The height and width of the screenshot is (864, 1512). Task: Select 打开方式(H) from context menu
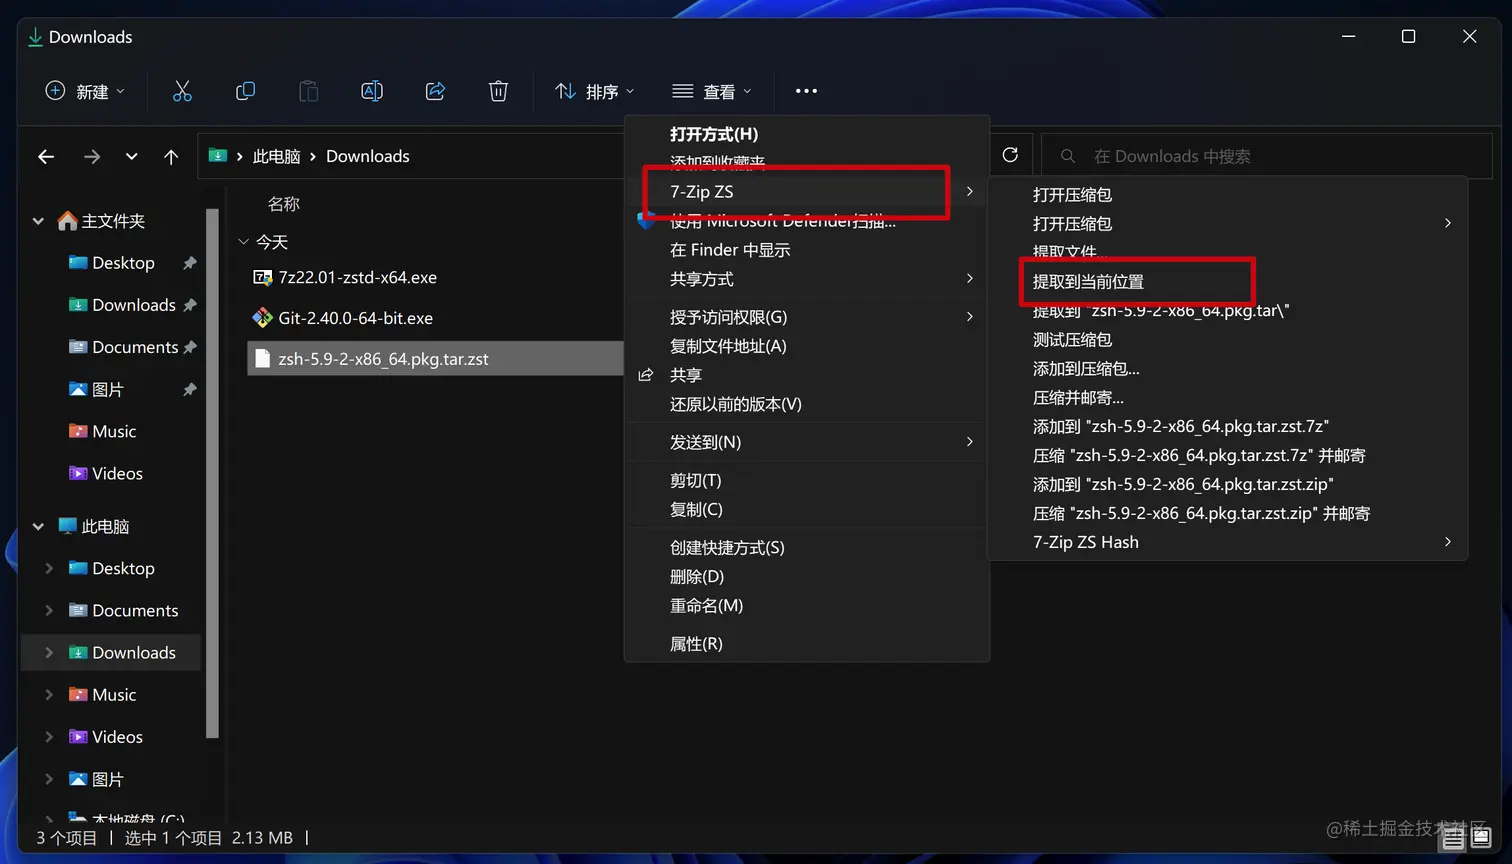pos(807,134)
